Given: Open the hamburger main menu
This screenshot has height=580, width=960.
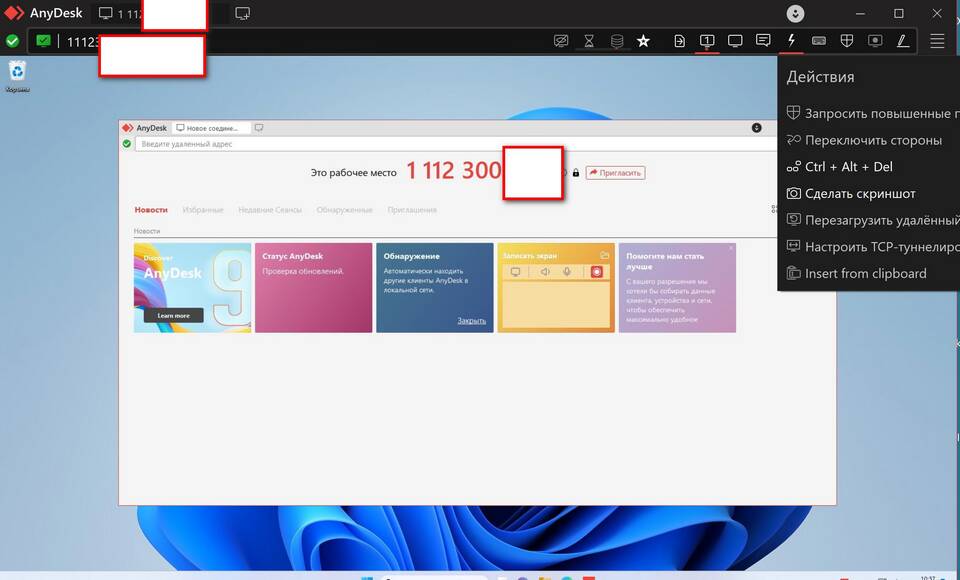Looking at the screenshot, I should point(937,41).
